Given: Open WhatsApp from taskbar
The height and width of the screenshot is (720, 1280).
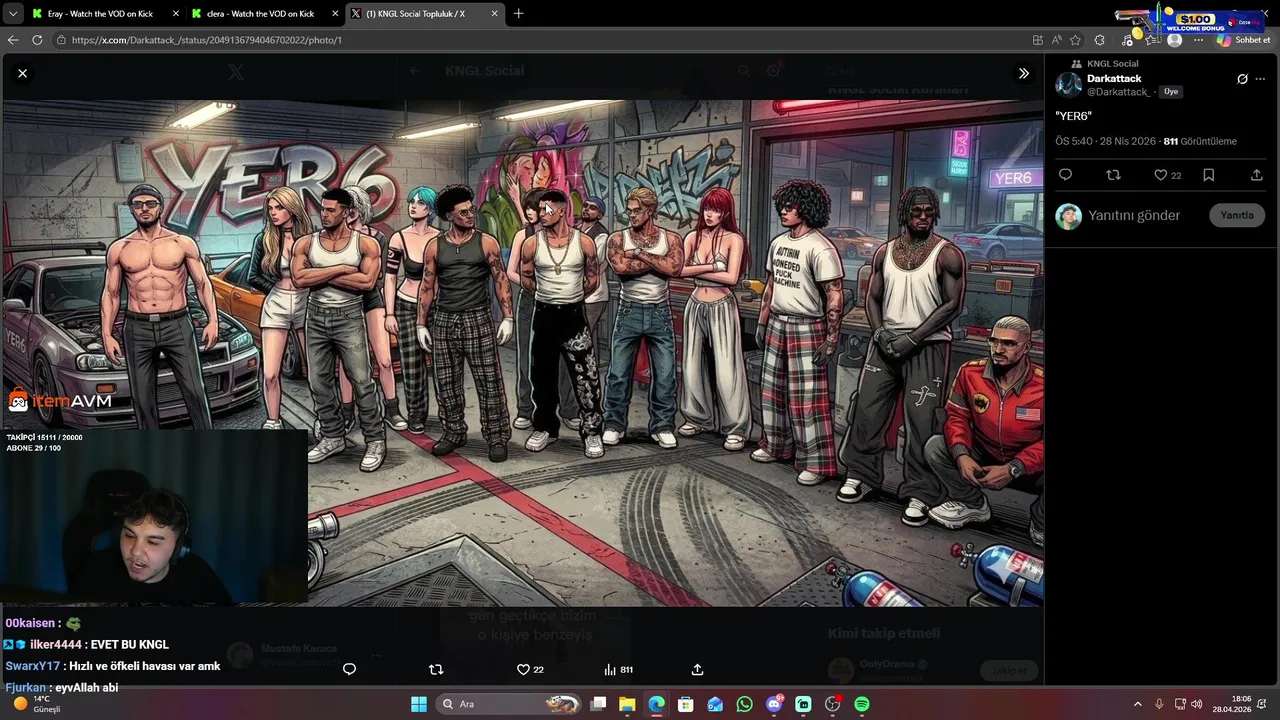Looking at the screenshot, I should point(744,704).
